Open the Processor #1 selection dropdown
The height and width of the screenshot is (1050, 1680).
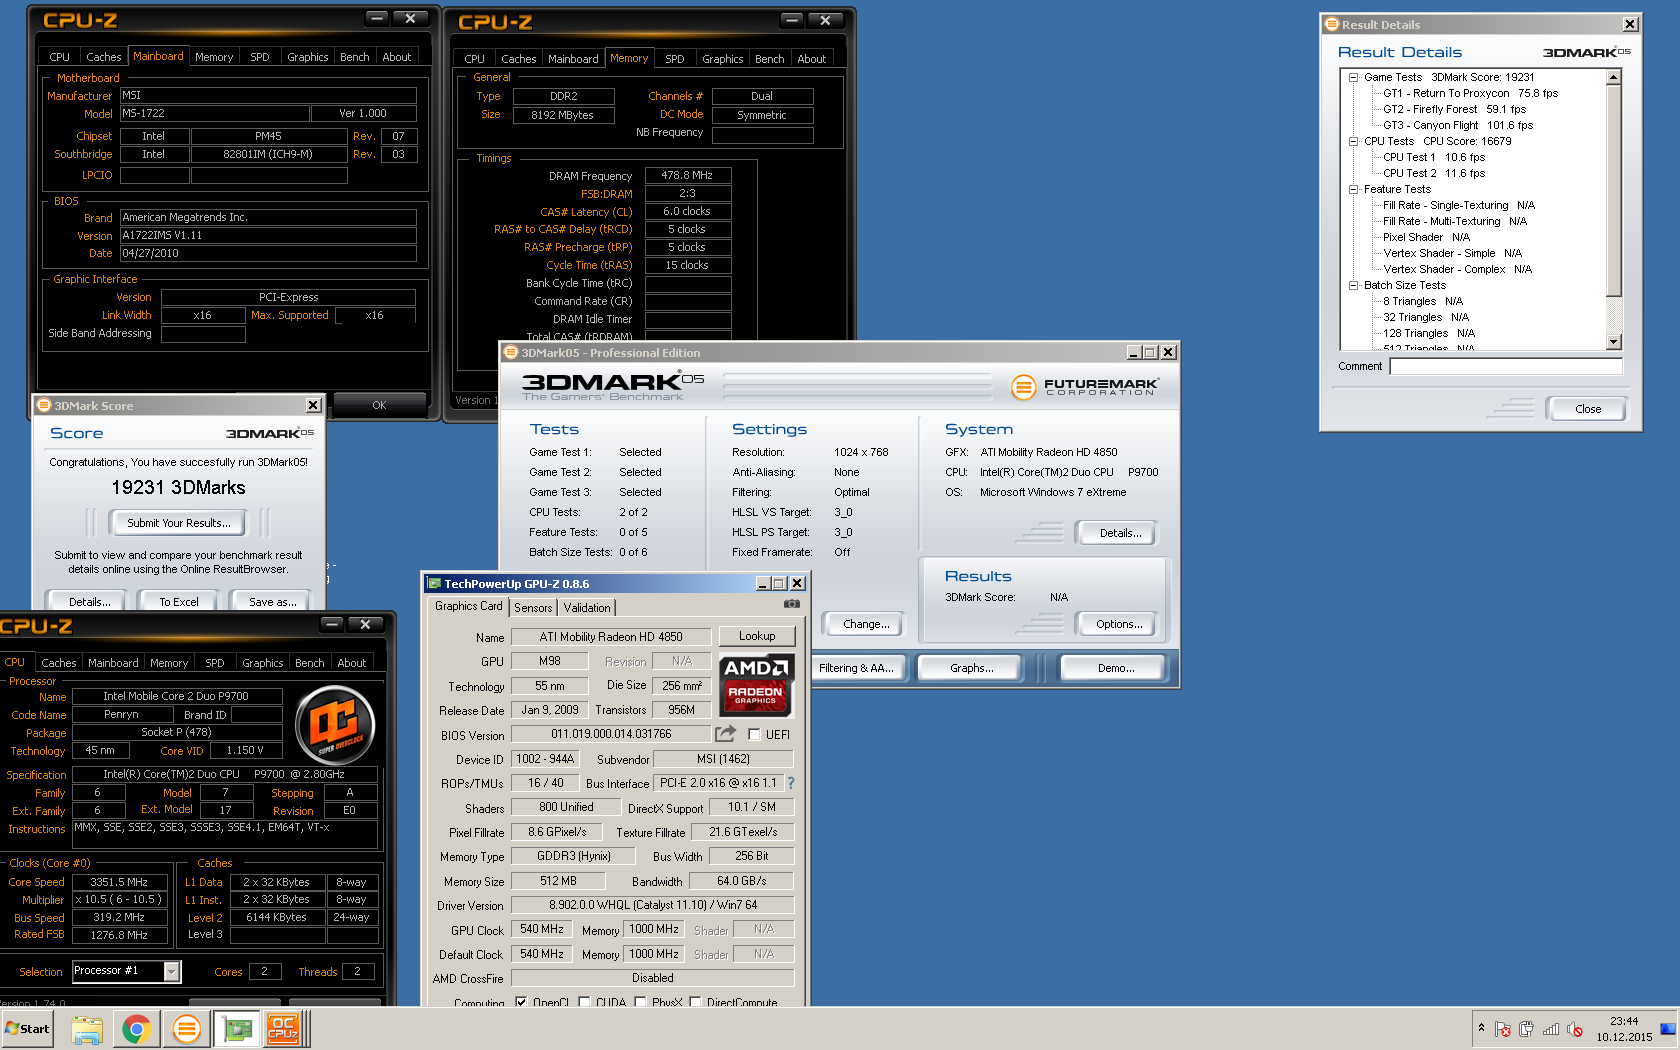click(172, 971)
